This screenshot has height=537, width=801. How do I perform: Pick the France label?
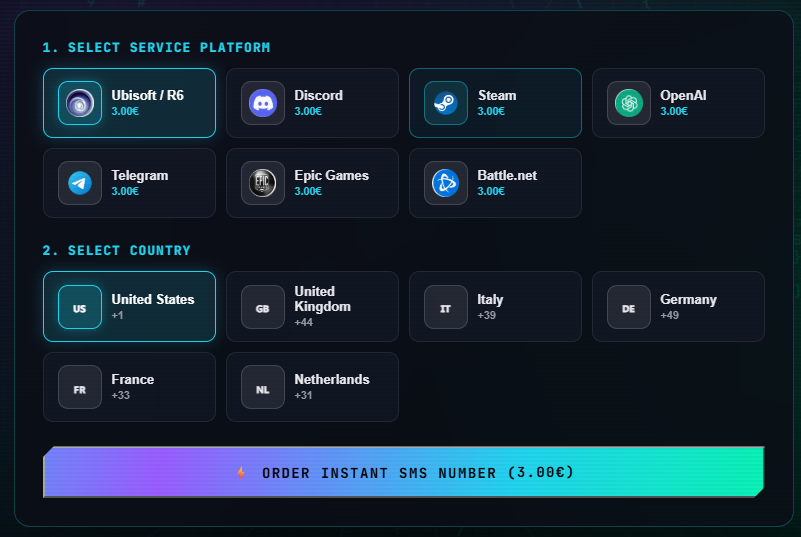click(x=132, y=380)
